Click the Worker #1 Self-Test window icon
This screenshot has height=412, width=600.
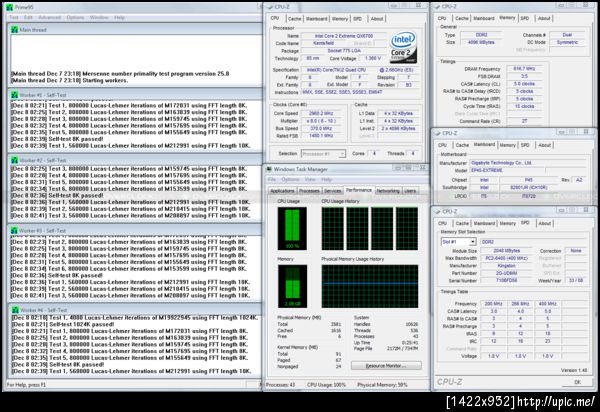[x=15, y=95]
